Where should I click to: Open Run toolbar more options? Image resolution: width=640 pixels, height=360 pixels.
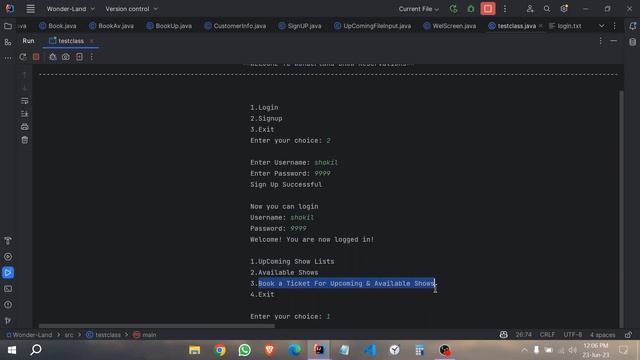pyautogui.click(x=92, y=57)
